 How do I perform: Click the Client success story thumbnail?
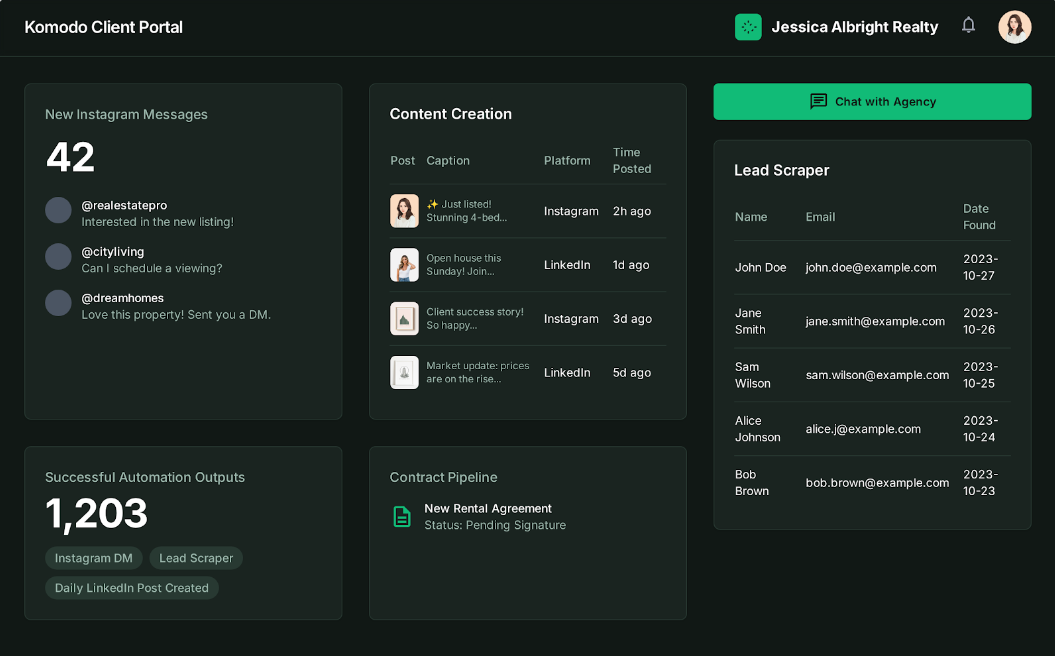tap(404, 318)
